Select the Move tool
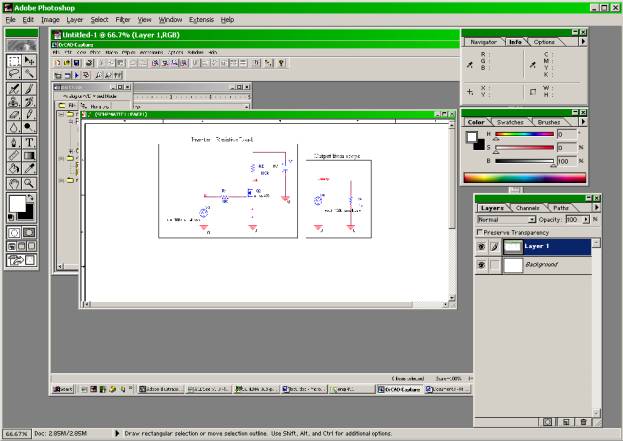Image resolution: width=623 pixels, height=441 pixels. pyautogui.click(x=29, y=60)
